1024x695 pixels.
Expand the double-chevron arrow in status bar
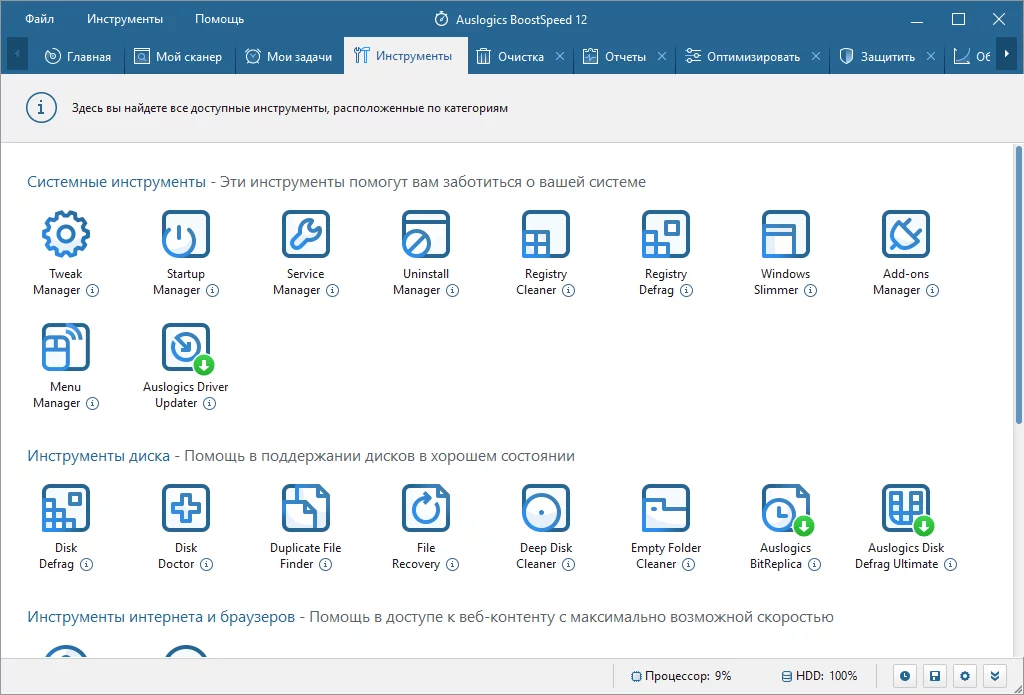995,676
